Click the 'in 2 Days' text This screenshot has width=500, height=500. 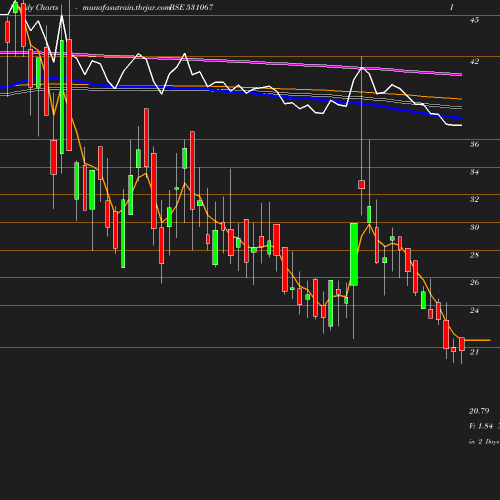coord(484,442)
